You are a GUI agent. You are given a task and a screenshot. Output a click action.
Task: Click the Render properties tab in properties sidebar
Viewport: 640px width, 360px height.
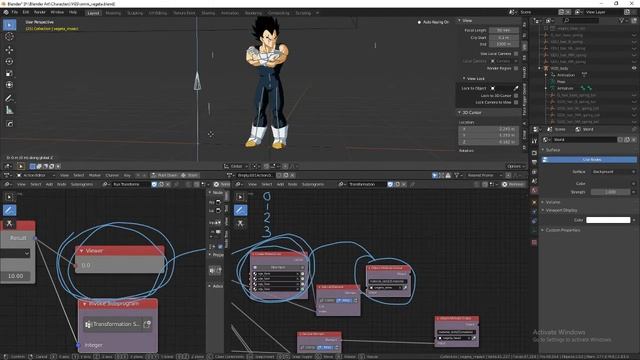pos(534,153)
